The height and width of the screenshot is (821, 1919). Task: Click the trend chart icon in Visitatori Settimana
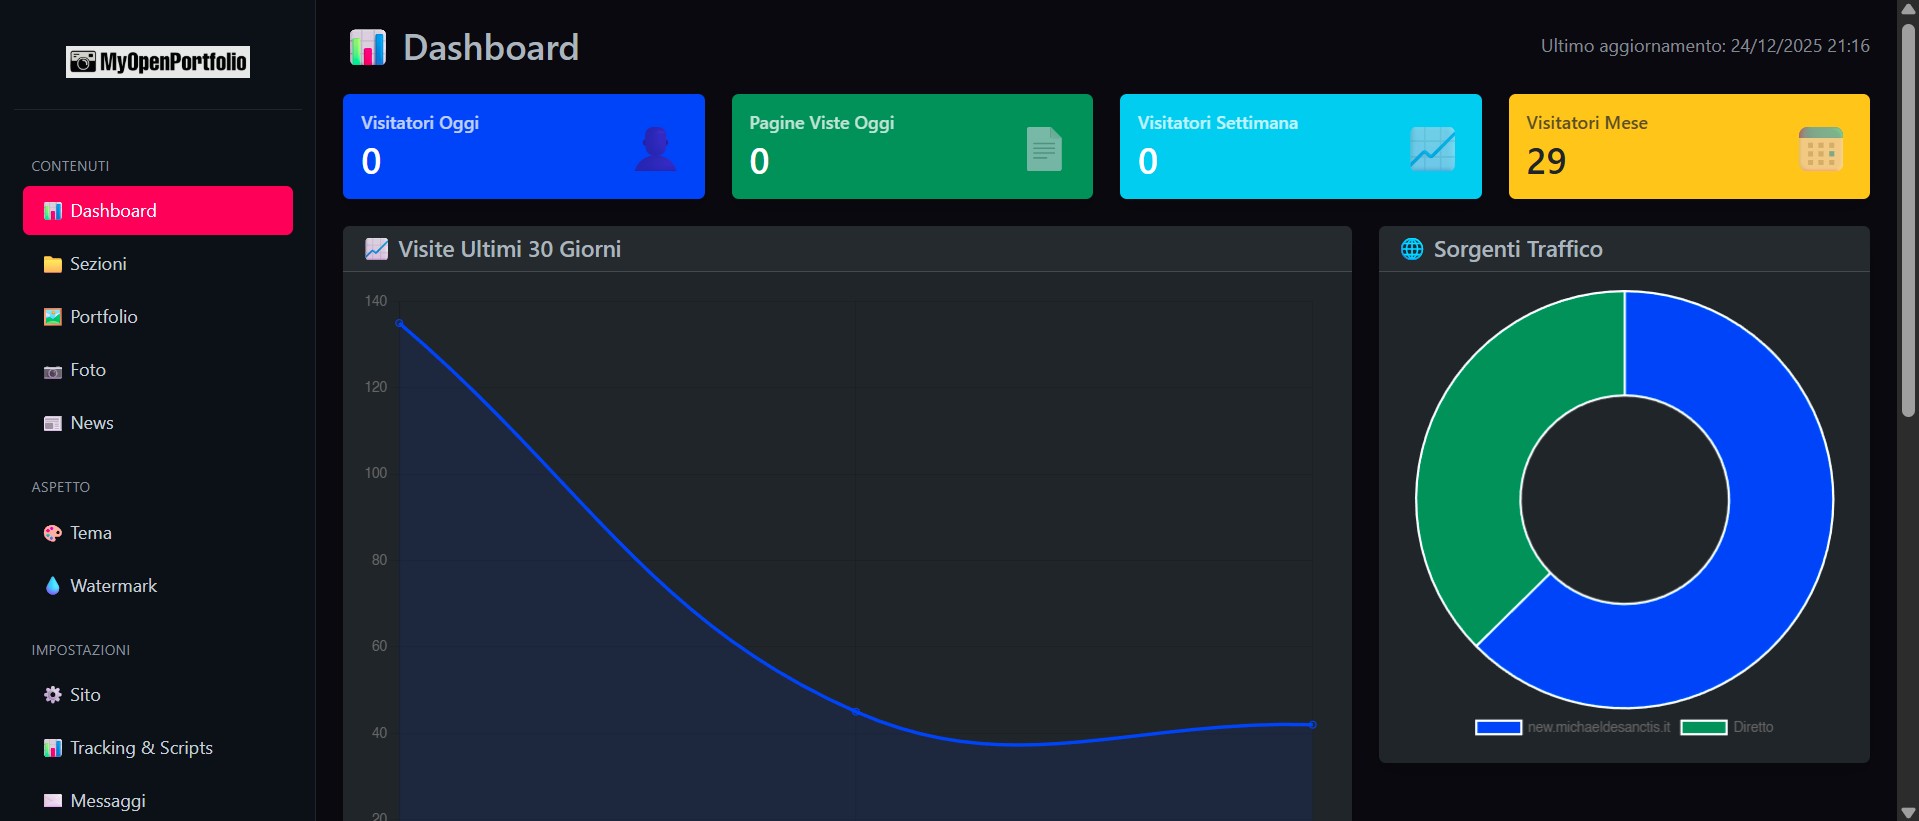point(1432,149)
